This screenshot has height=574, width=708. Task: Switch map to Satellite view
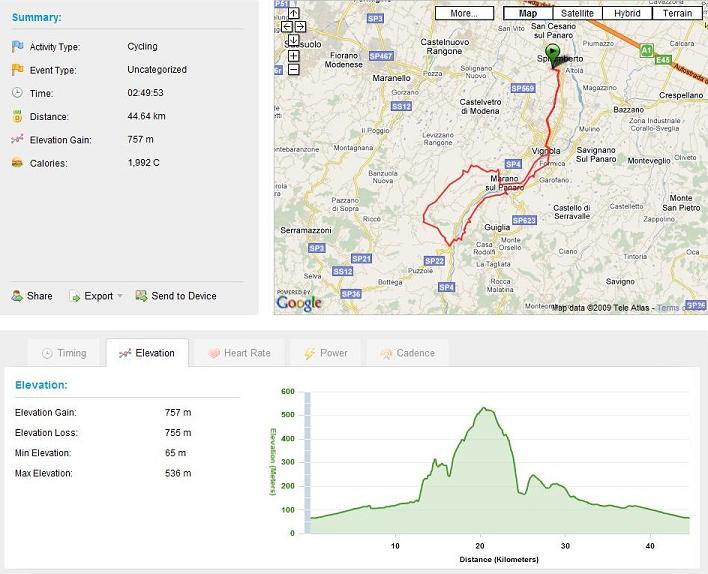coord(578,13)
